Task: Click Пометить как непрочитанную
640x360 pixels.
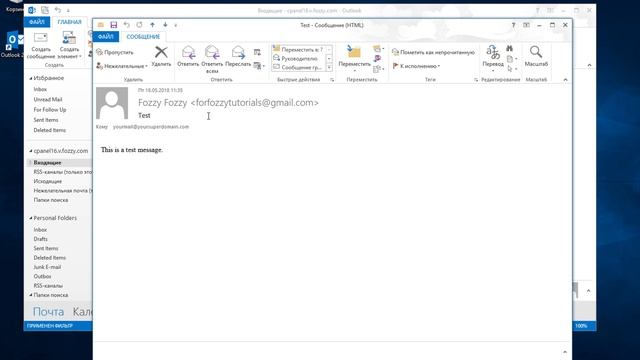Action: point(433,52)
